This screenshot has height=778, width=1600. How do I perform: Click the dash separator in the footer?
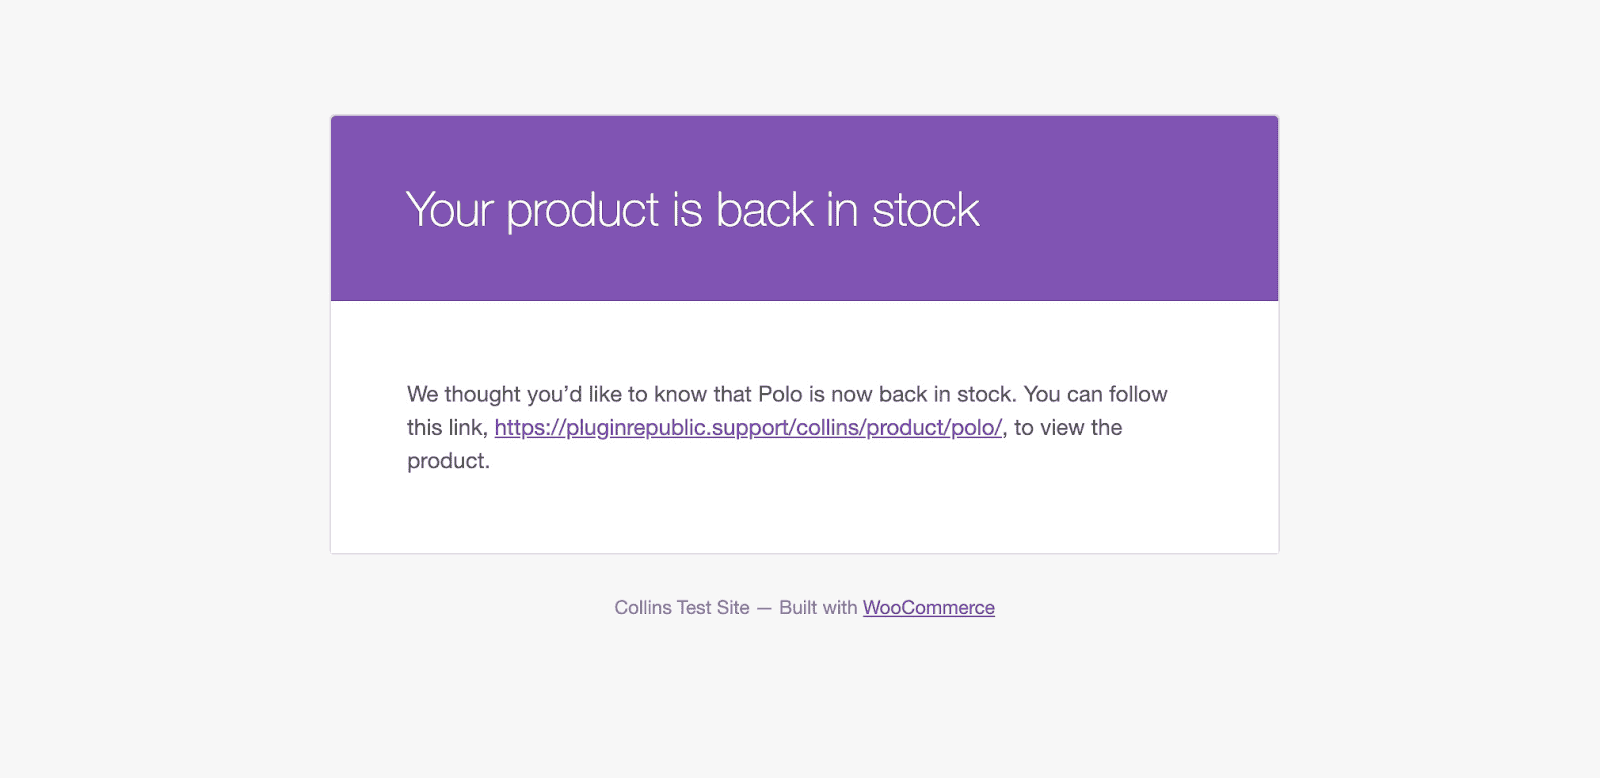[x=764, y=608]
